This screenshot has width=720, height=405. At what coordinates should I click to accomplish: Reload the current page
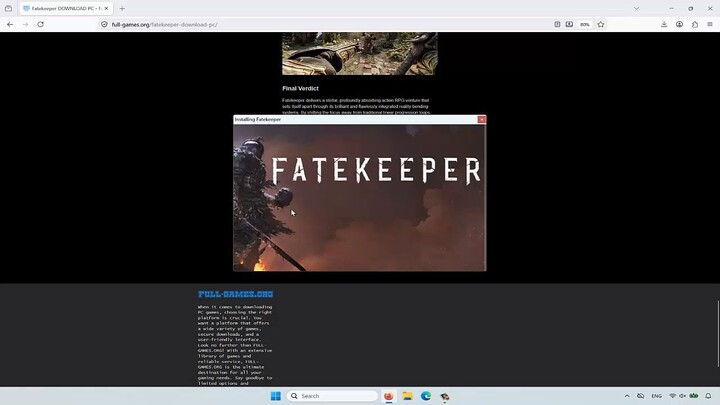click(40, 24)
